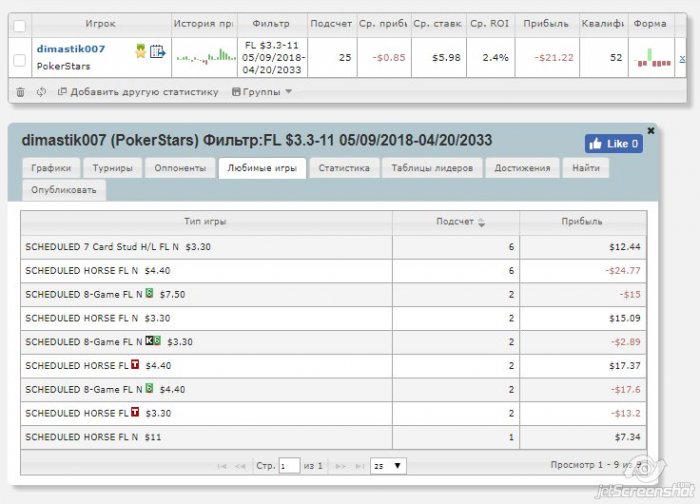Click the $5.98 average stake value
Screen dimensions: 700x504
tap(446, 58)
